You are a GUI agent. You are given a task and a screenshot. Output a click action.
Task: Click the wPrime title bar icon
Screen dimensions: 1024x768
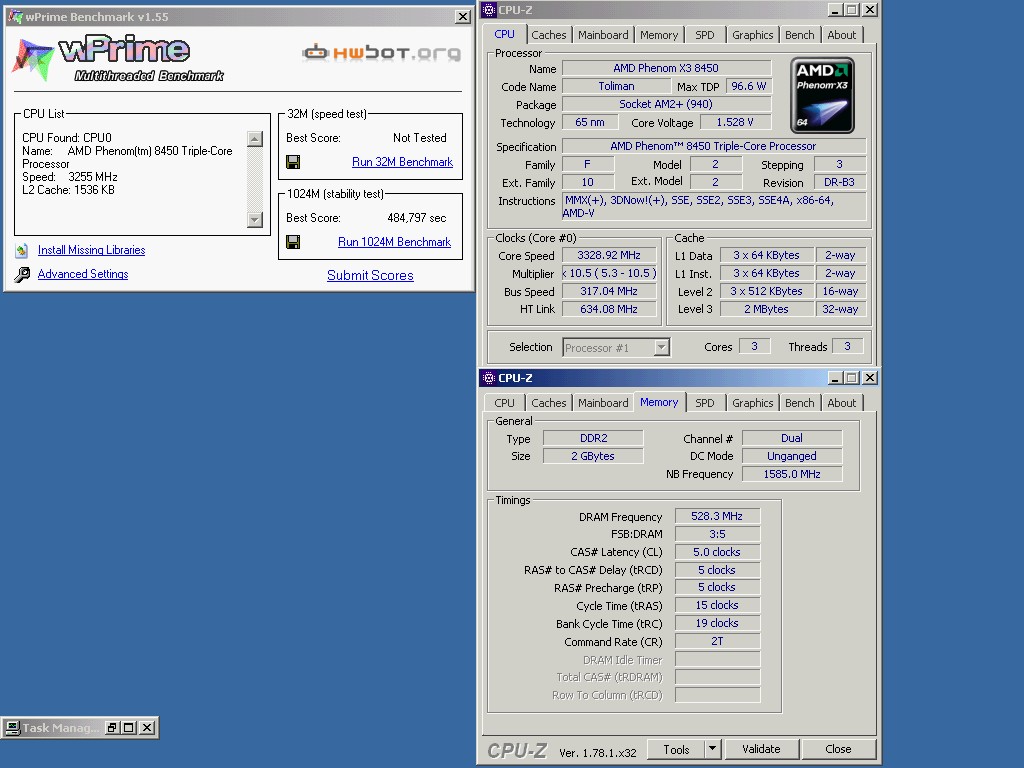point(15,17)
